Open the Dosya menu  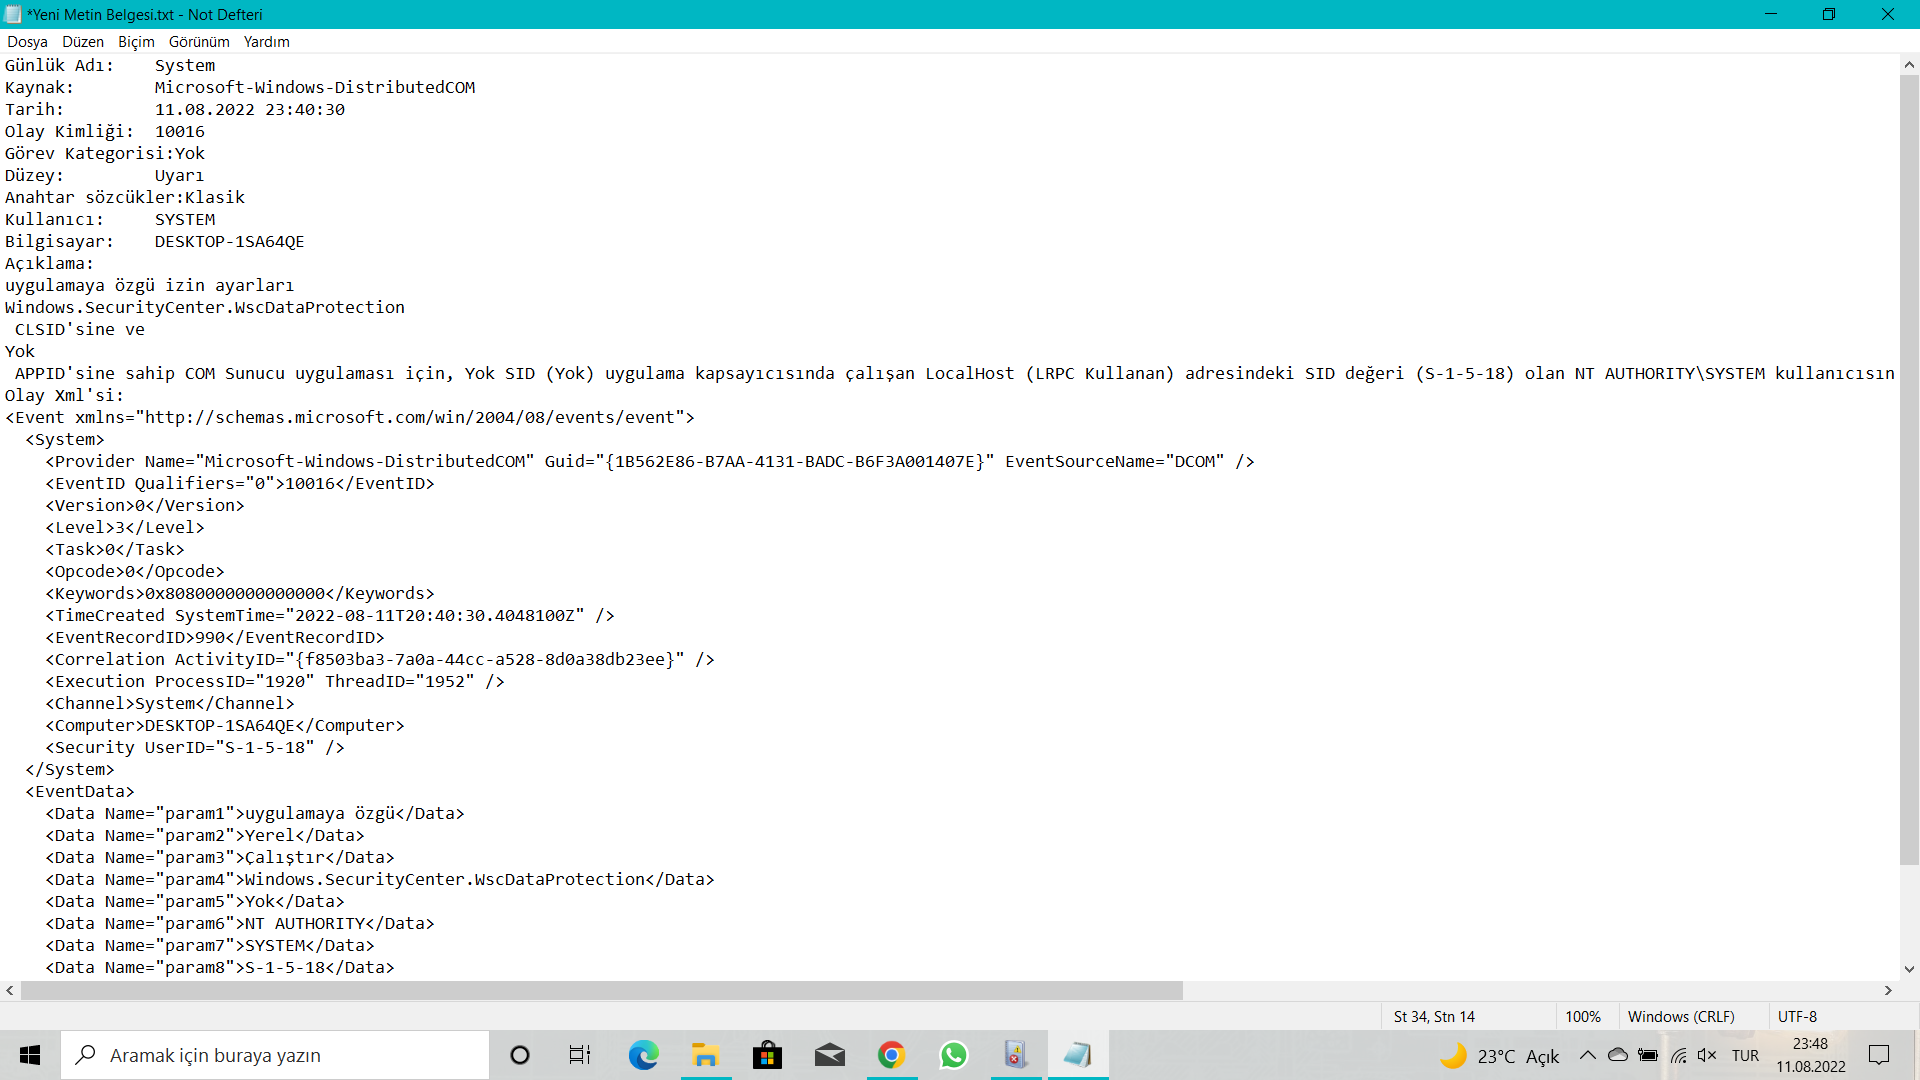[27, 42]
